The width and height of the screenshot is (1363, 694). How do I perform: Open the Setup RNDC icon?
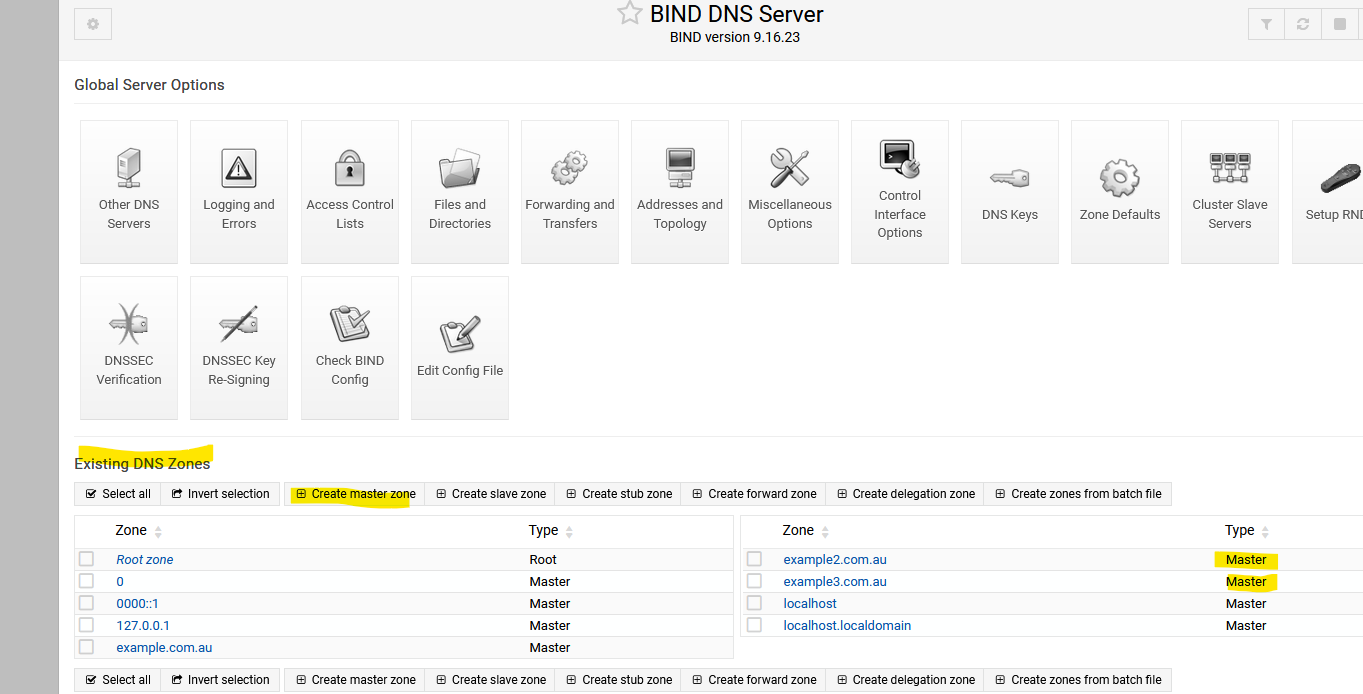[1328, 192]
